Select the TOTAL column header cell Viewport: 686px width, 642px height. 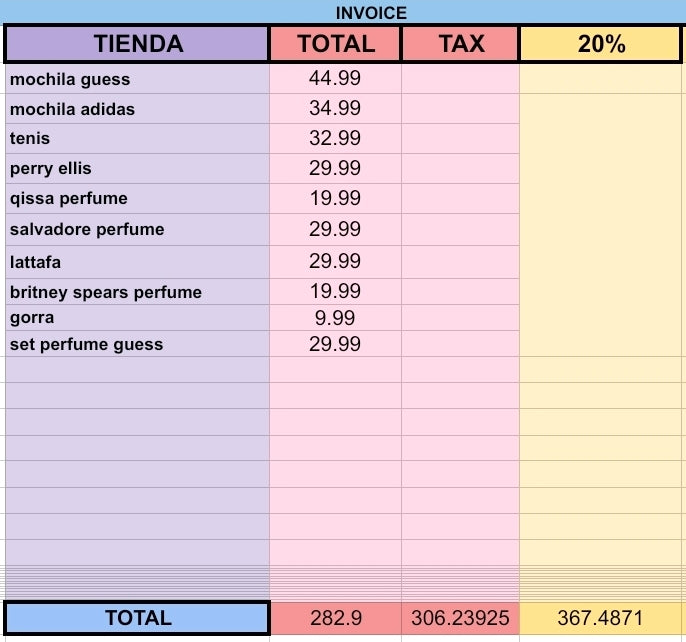tap(336, 44)
